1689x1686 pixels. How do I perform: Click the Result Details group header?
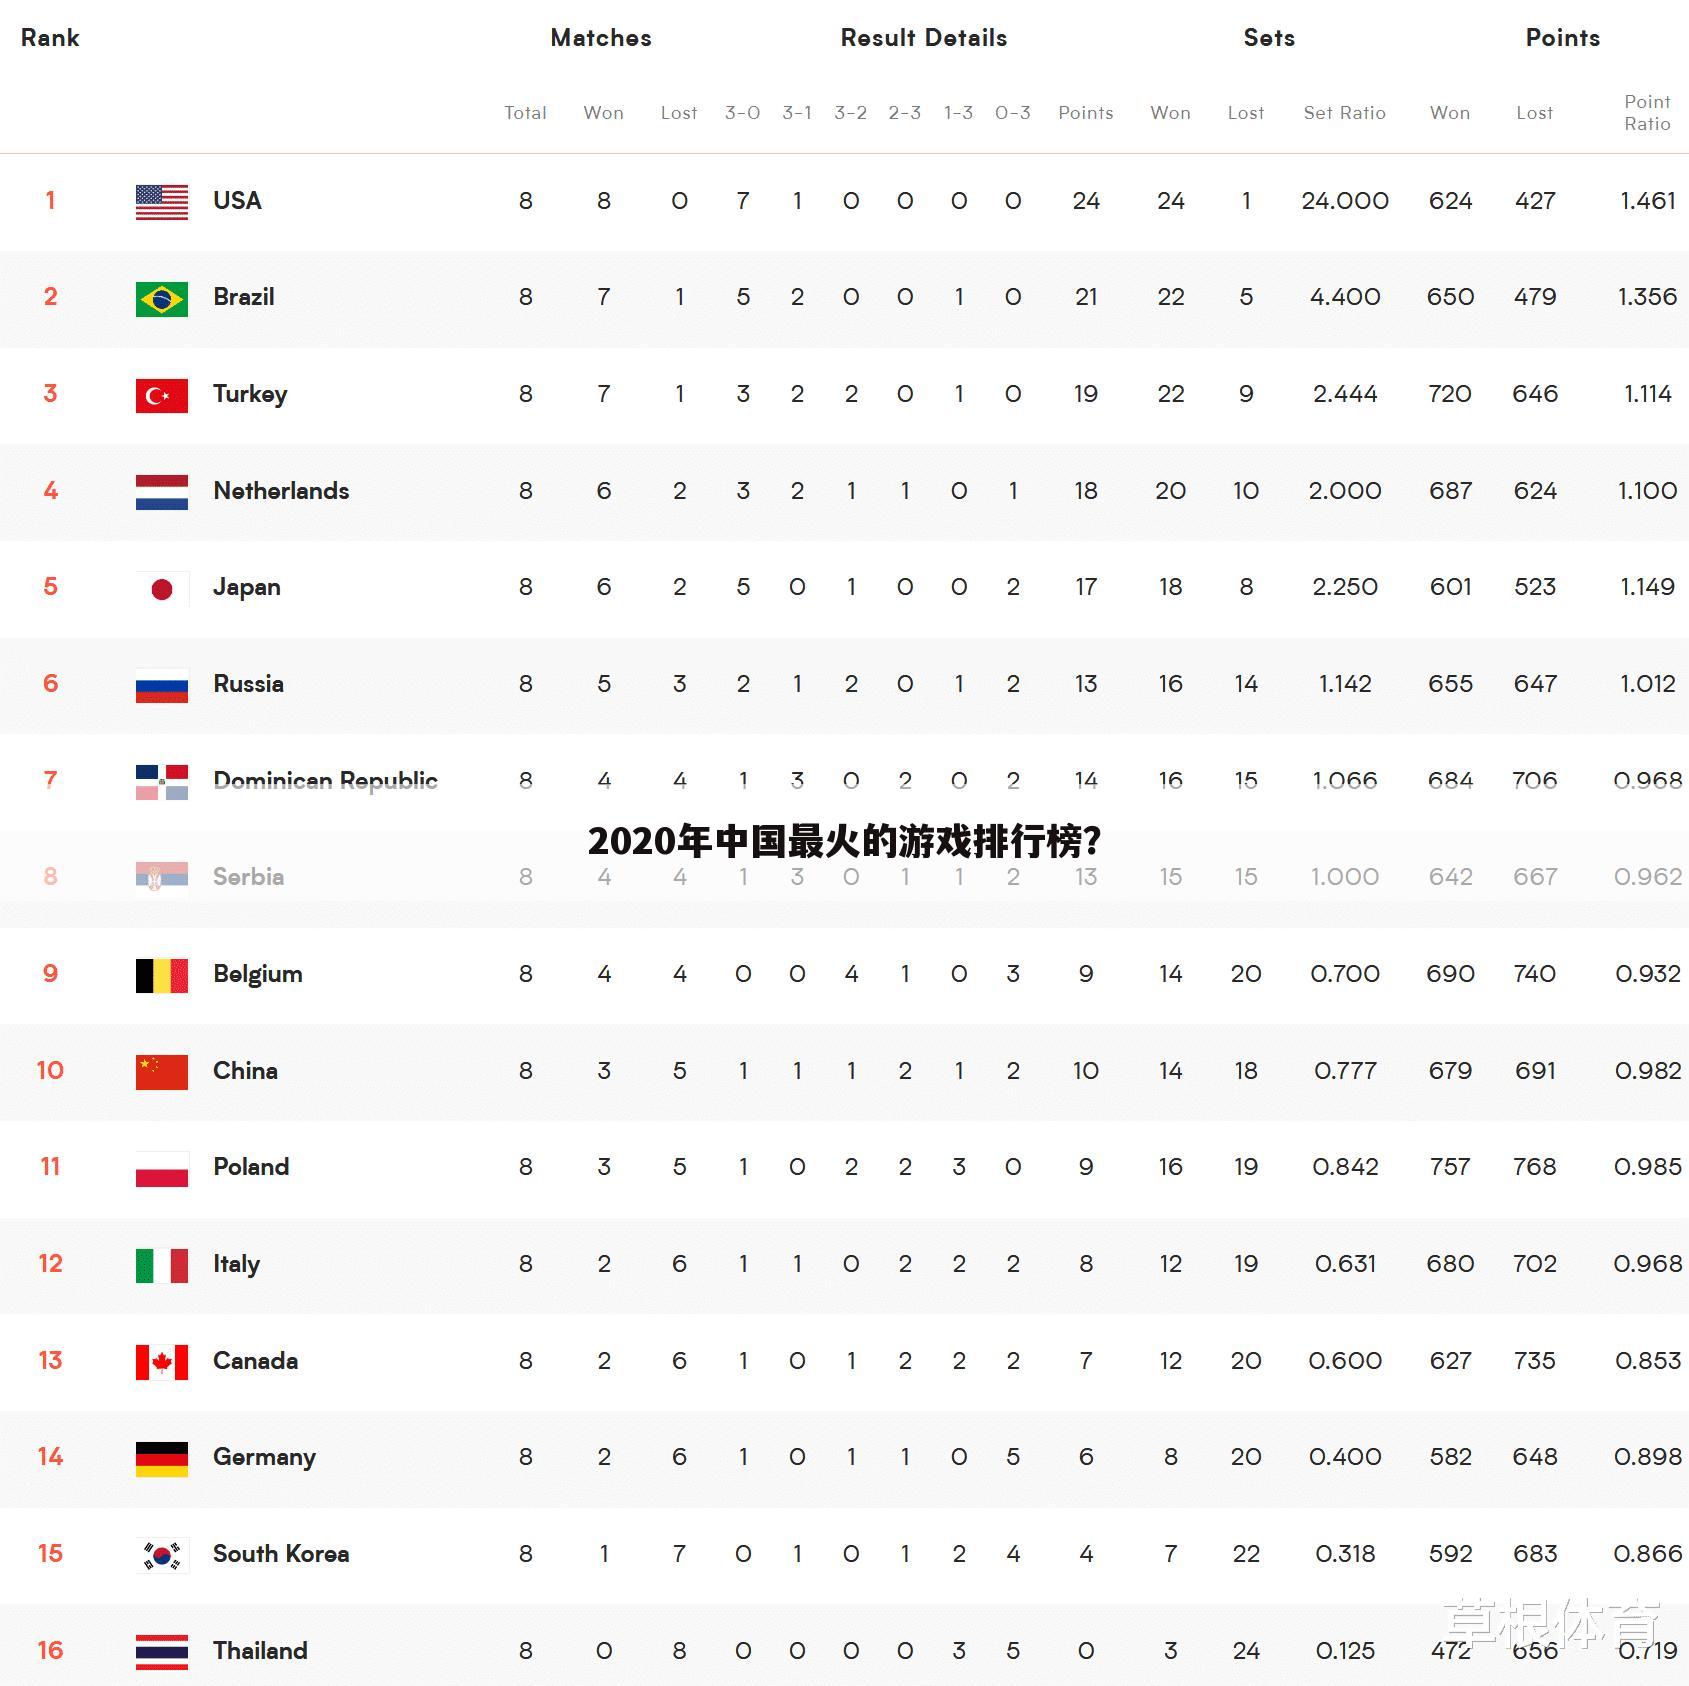(x=924, y=38)
